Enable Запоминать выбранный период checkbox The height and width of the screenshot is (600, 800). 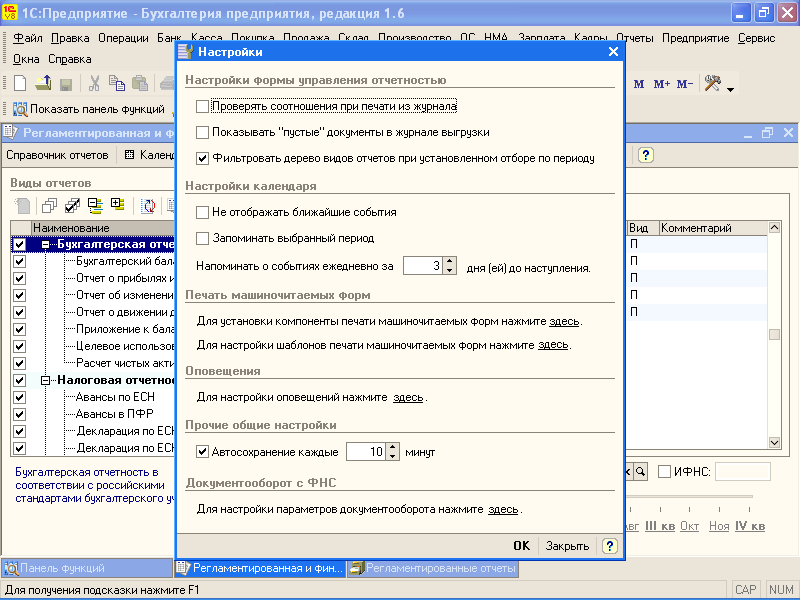(x=203, y=238)
